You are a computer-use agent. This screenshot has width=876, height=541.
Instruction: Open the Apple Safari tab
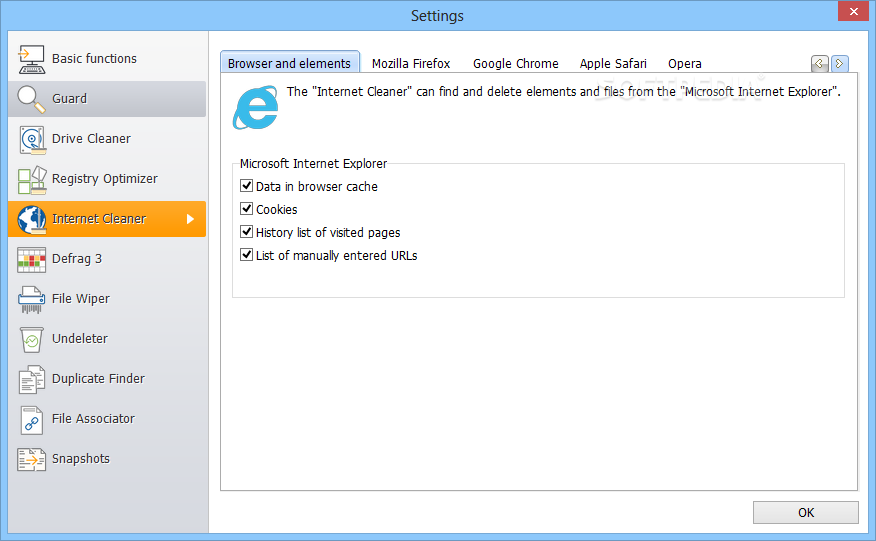pyautogui.click(x=613, y=64)
